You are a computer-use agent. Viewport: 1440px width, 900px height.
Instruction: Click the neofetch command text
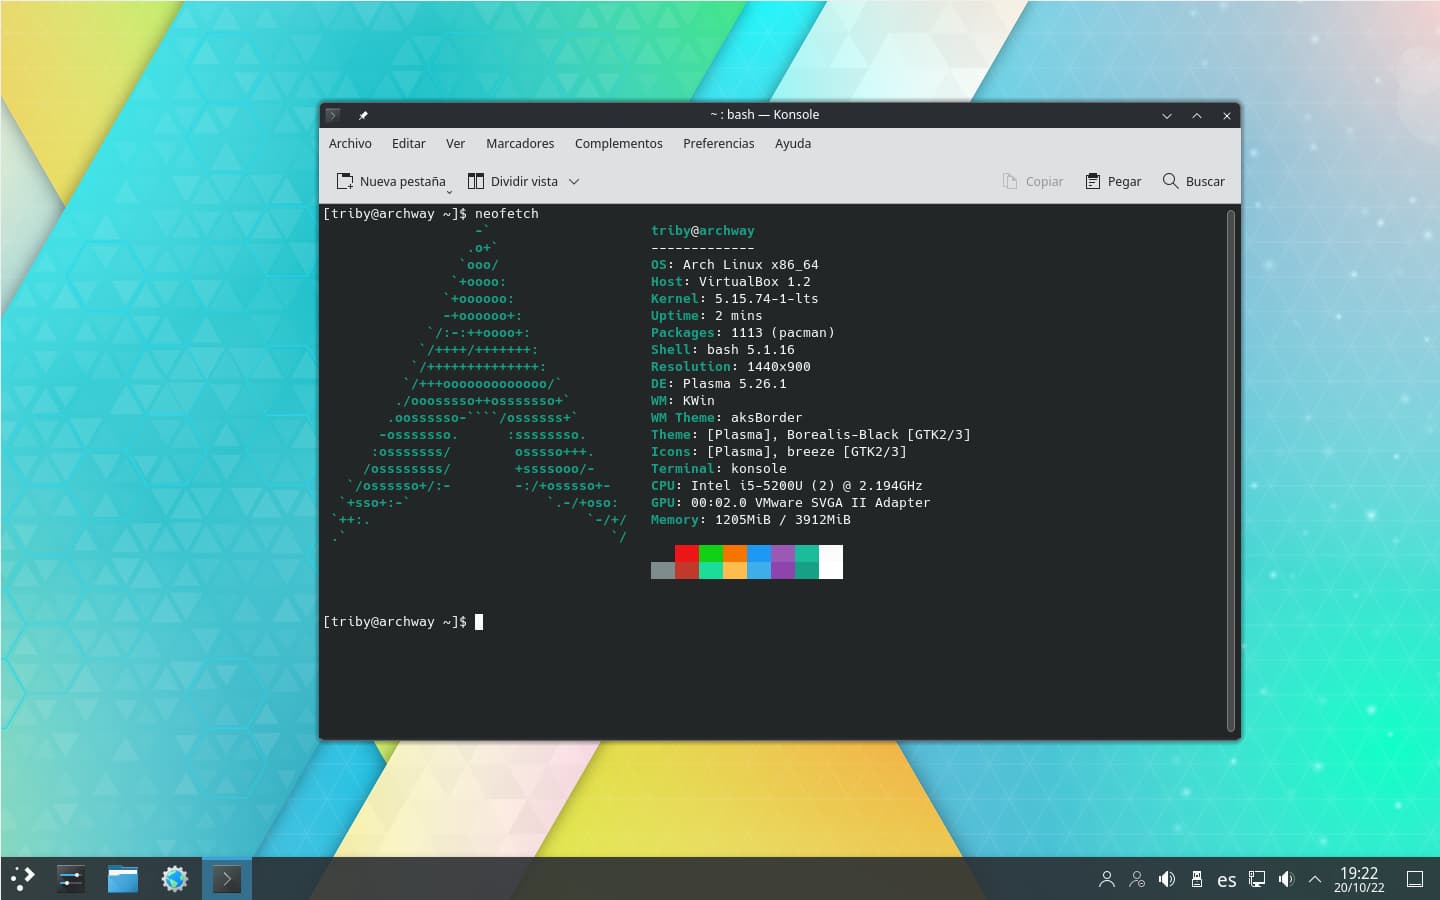click(507, 214)
